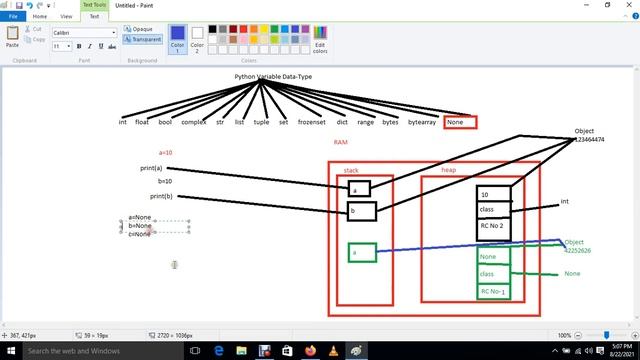Screen dimensions: 640x360
Task: Switch to the Home ribbon tab
Action: [40, 16]
